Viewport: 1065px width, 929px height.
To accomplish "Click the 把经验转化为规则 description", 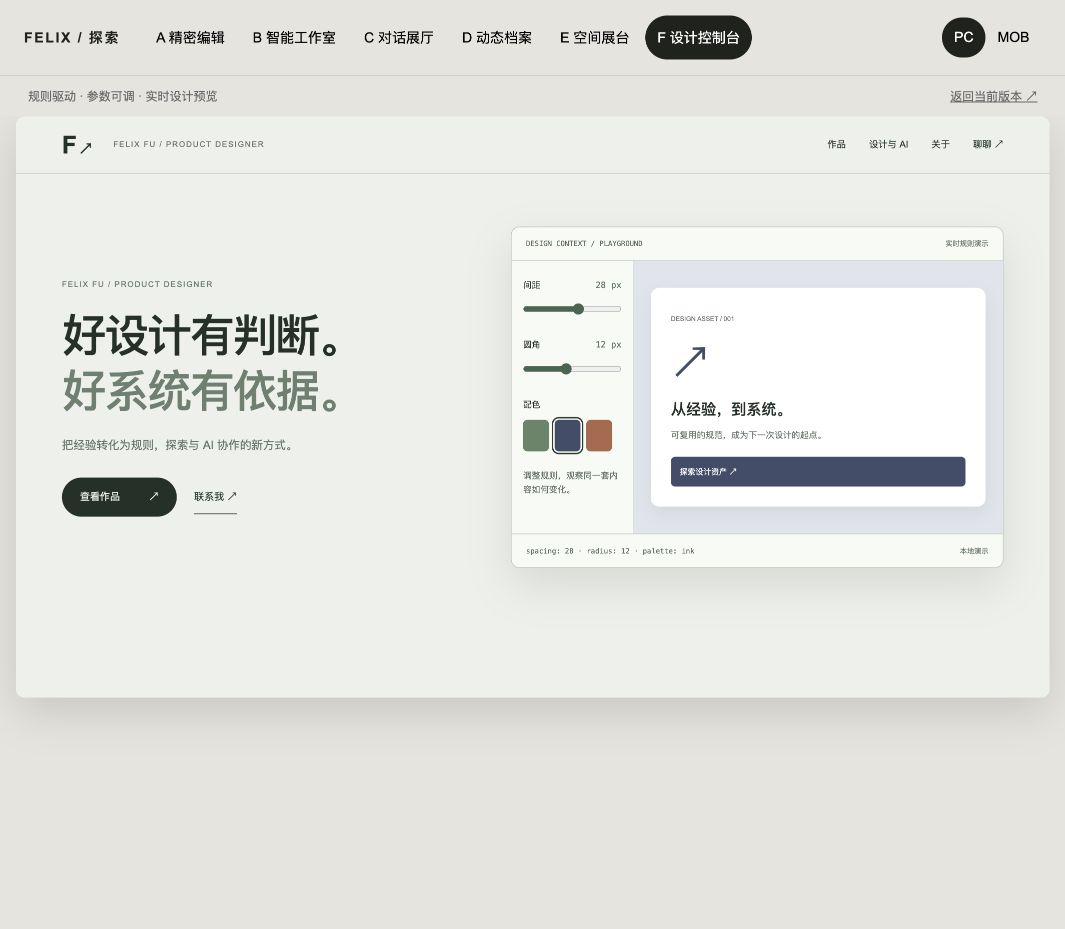I will point(177,445).
